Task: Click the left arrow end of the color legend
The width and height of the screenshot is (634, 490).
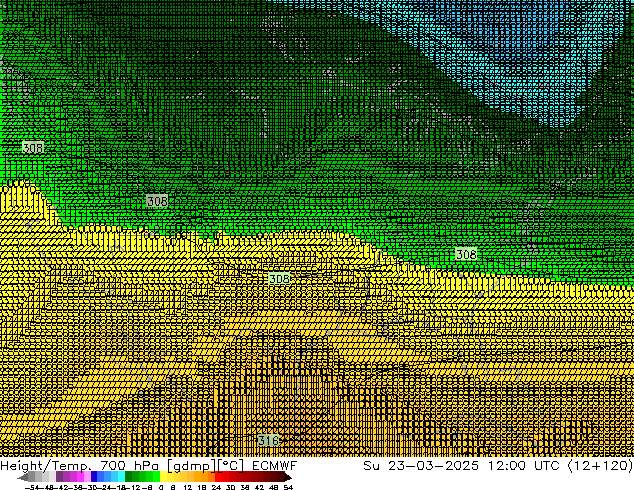Action: tap(20, 478)
